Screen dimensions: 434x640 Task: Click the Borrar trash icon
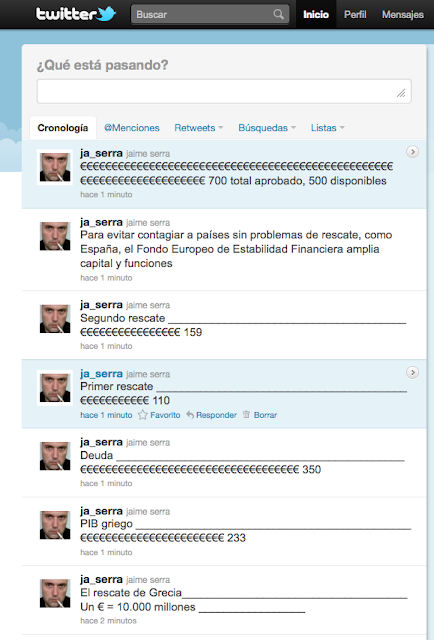pos(246,415)
